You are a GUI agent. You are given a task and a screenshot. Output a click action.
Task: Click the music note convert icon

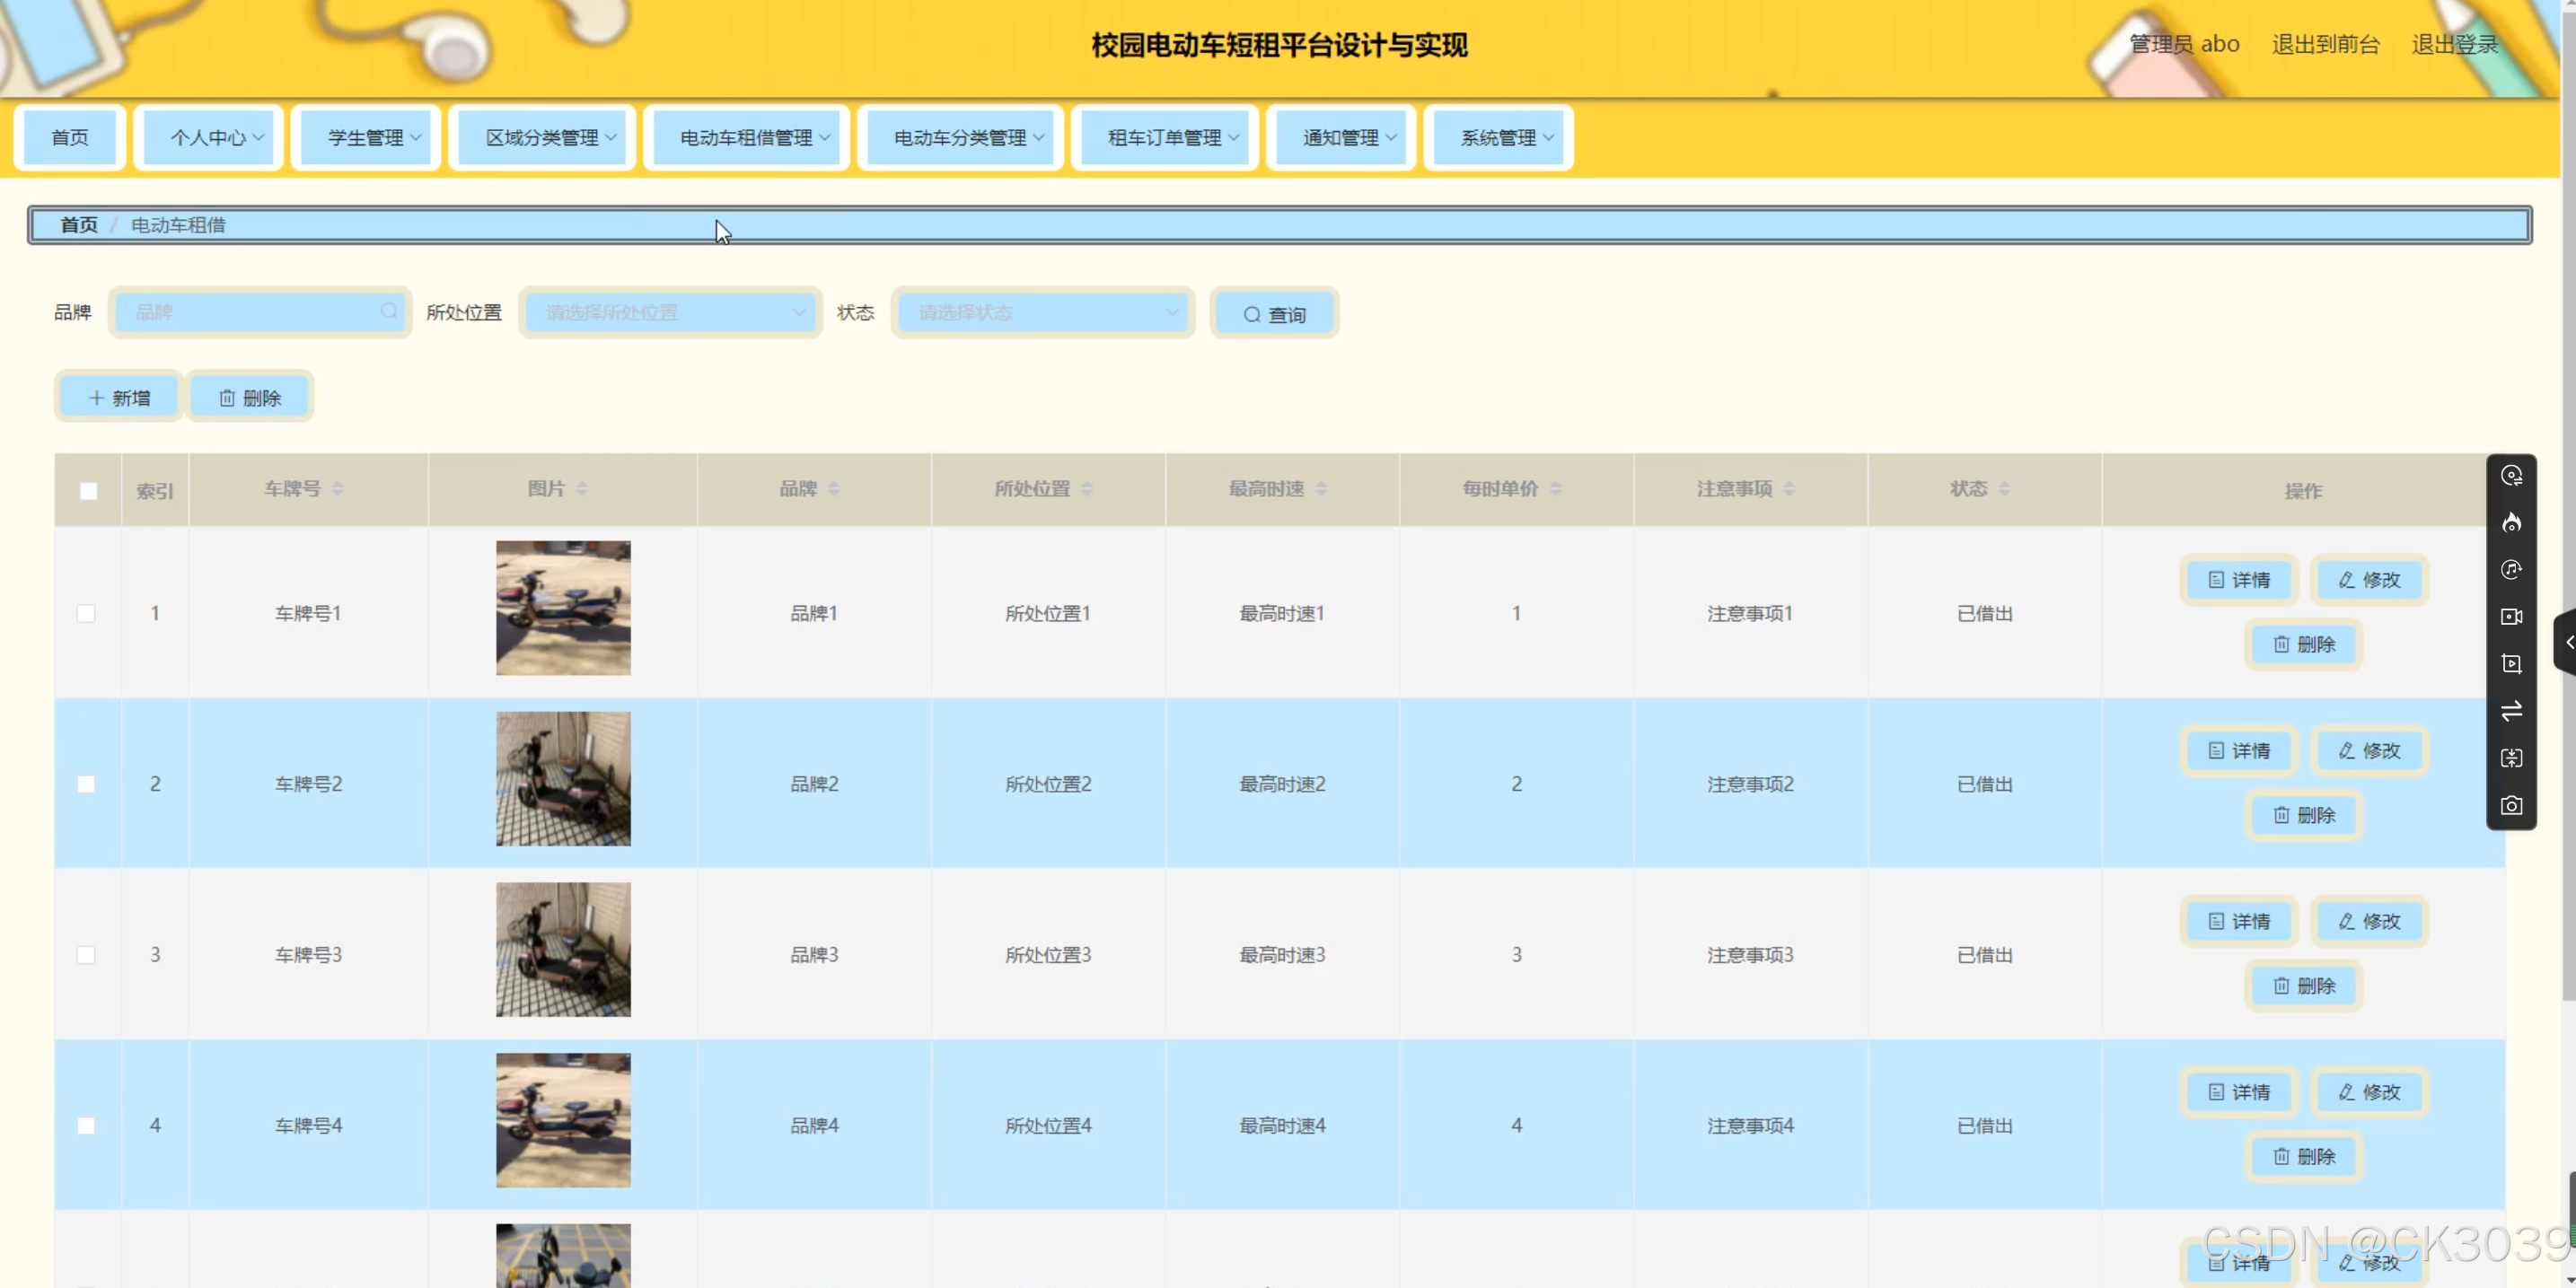[2511, 570]
